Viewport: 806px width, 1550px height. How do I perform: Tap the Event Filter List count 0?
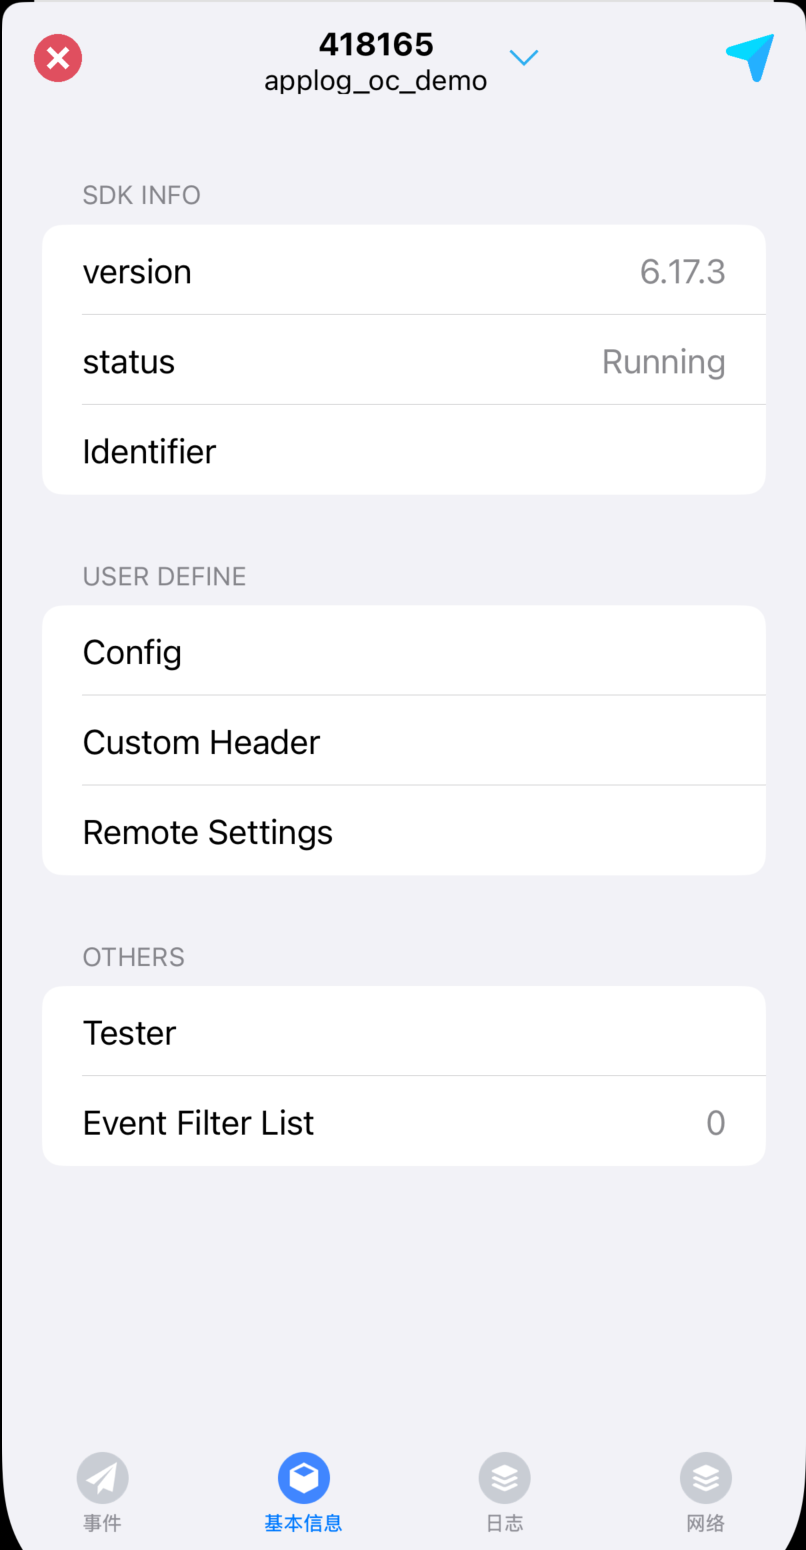coord(715,1123)
